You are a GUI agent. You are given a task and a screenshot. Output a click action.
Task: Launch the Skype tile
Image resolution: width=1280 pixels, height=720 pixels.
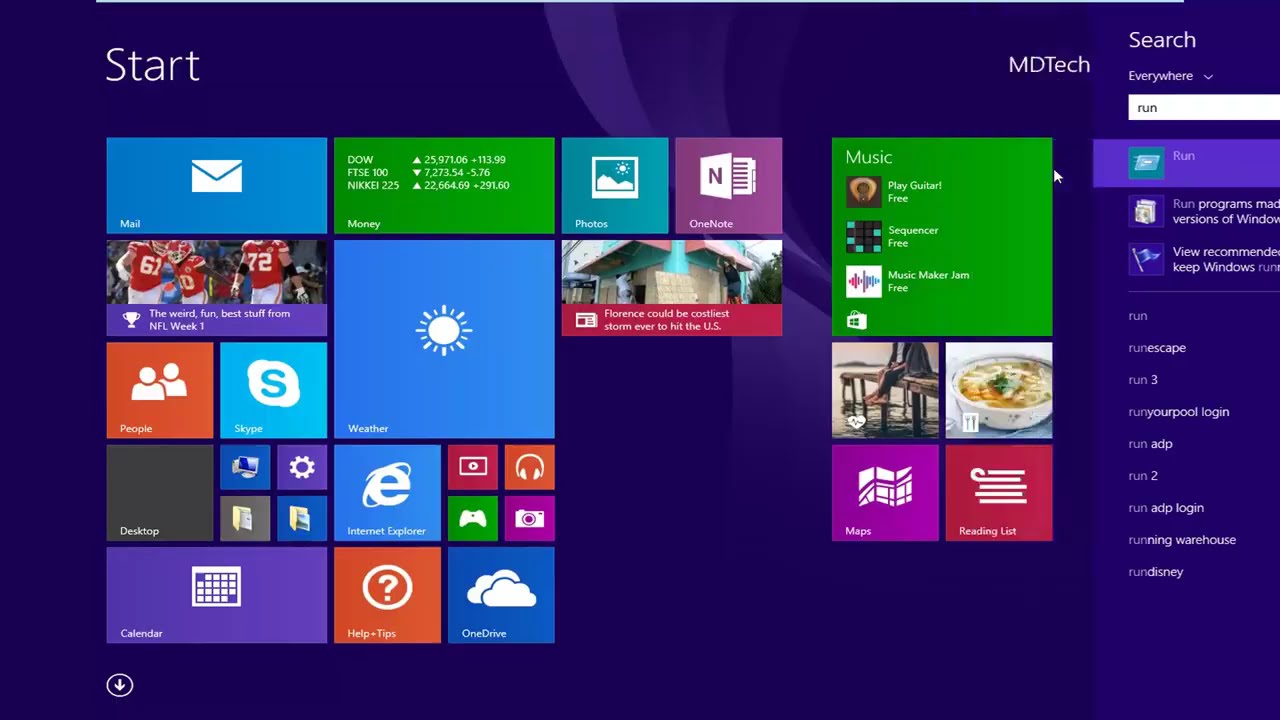273,390
